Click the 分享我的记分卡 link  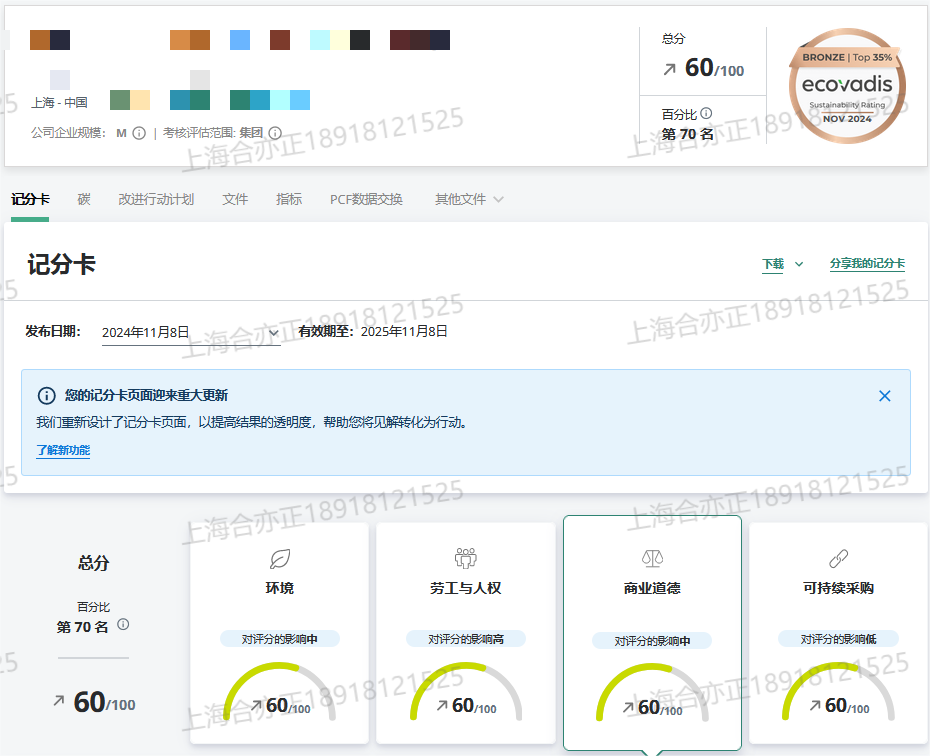click(x=867, y=264)
